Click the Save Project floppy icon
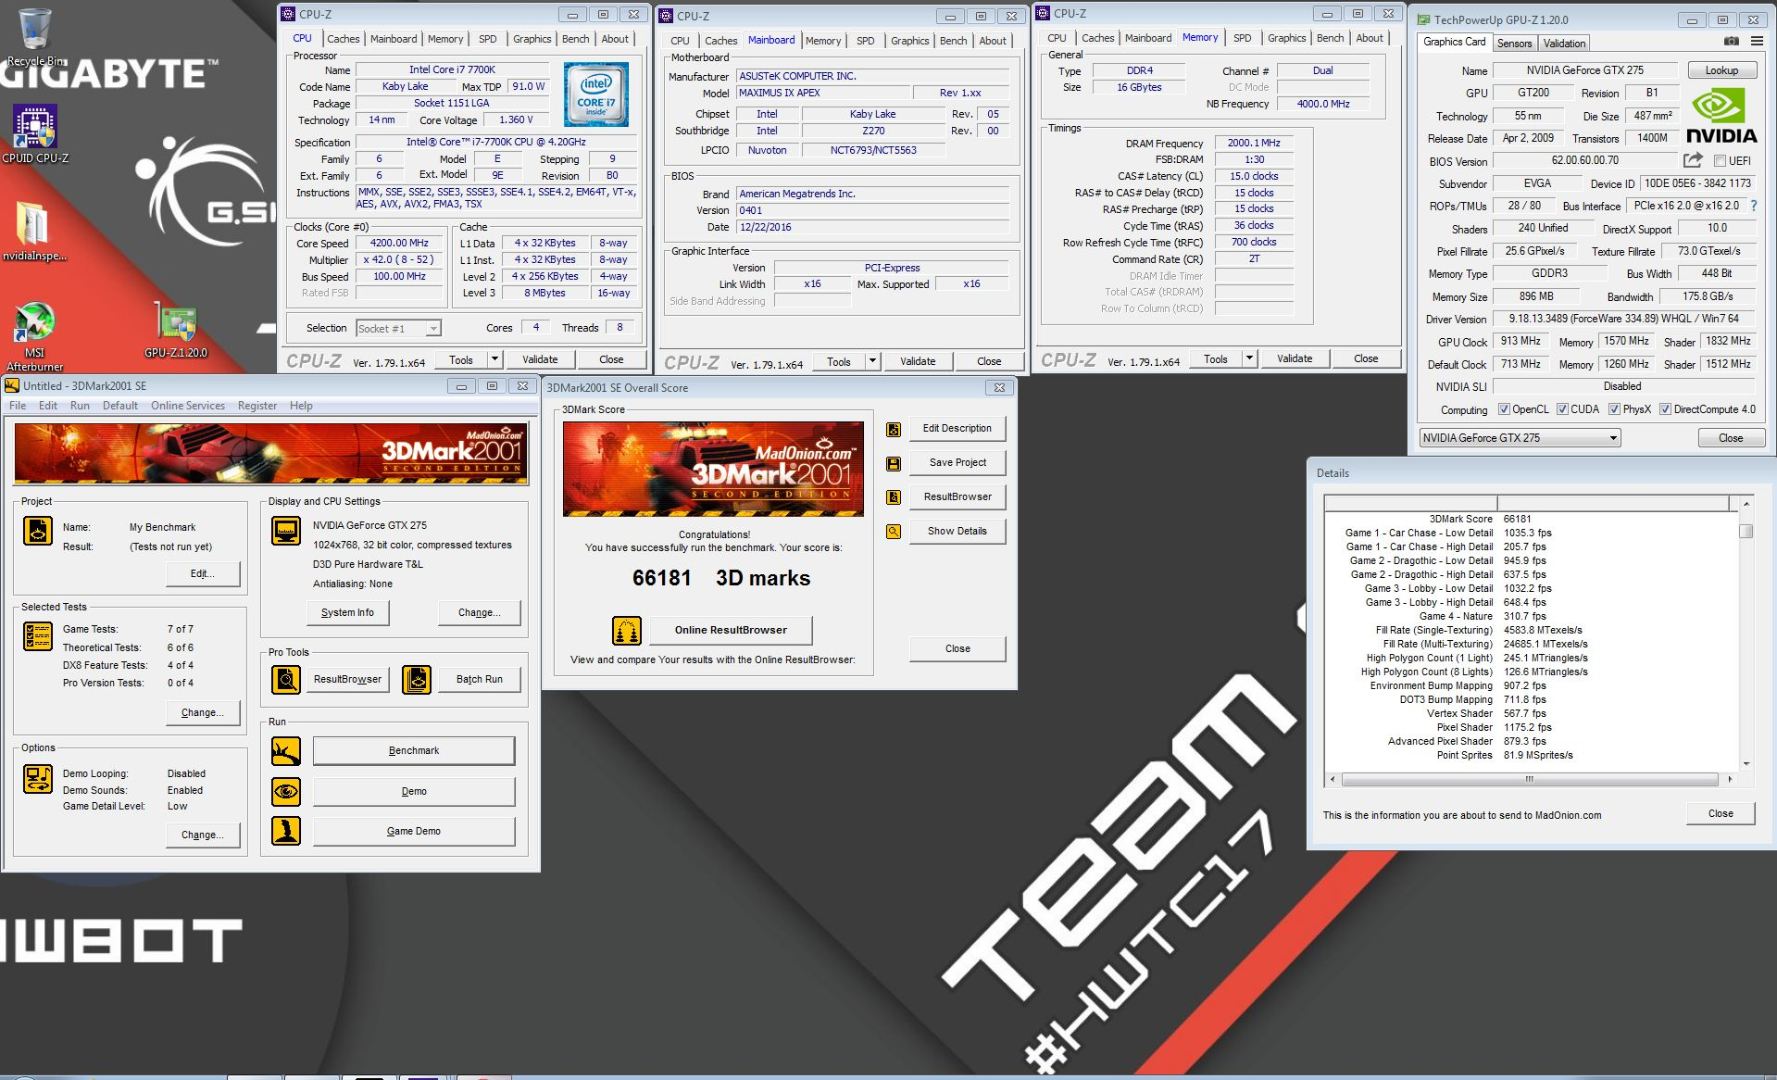The width and height of the screenshot is (1777, 1080). click(x=893, y=463)
